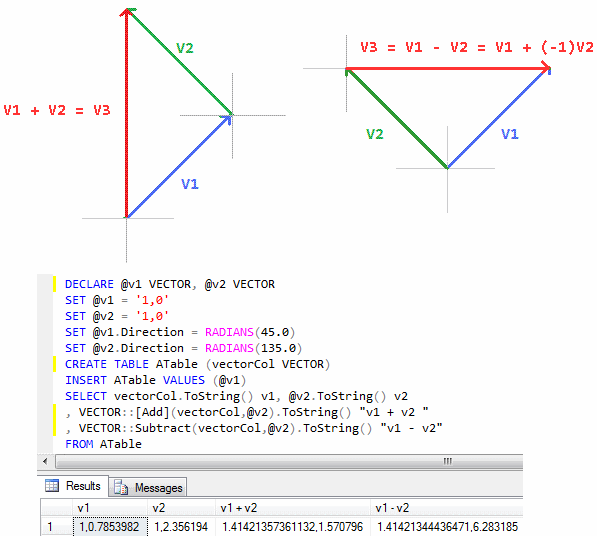Click cell 1.41421357361132,1.570796
597x536 pixels.
coord(293,527)
